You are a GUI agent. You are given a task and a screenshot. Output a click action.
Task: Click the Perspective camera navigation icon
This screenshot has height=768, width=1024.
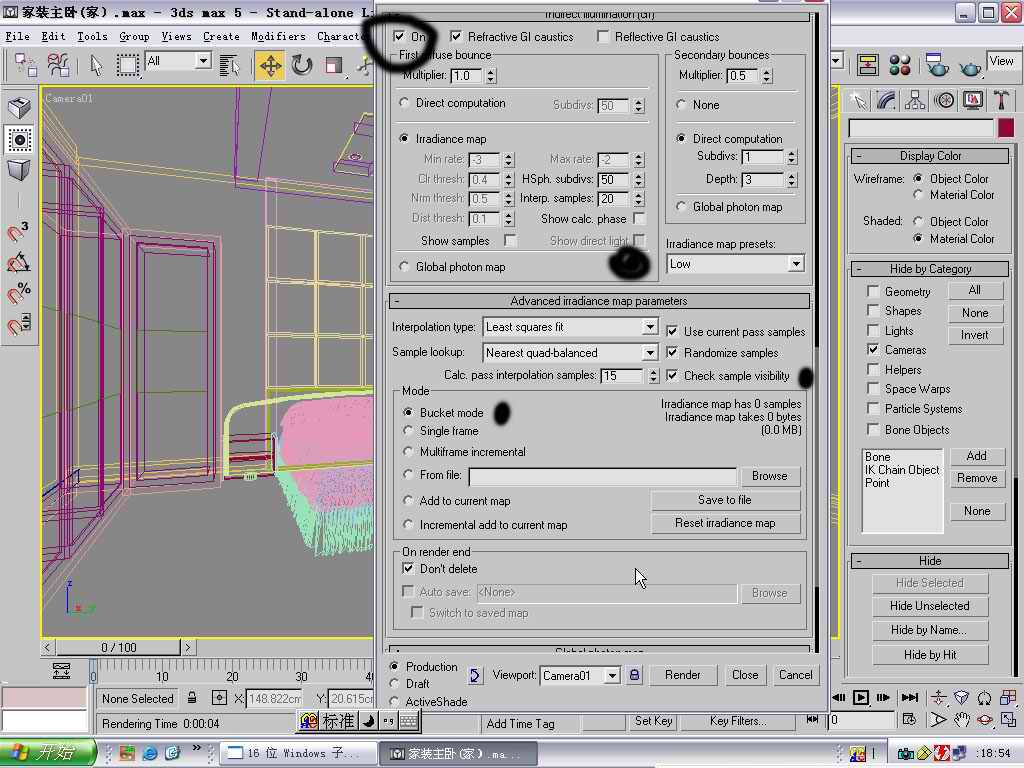pos(961,697)
